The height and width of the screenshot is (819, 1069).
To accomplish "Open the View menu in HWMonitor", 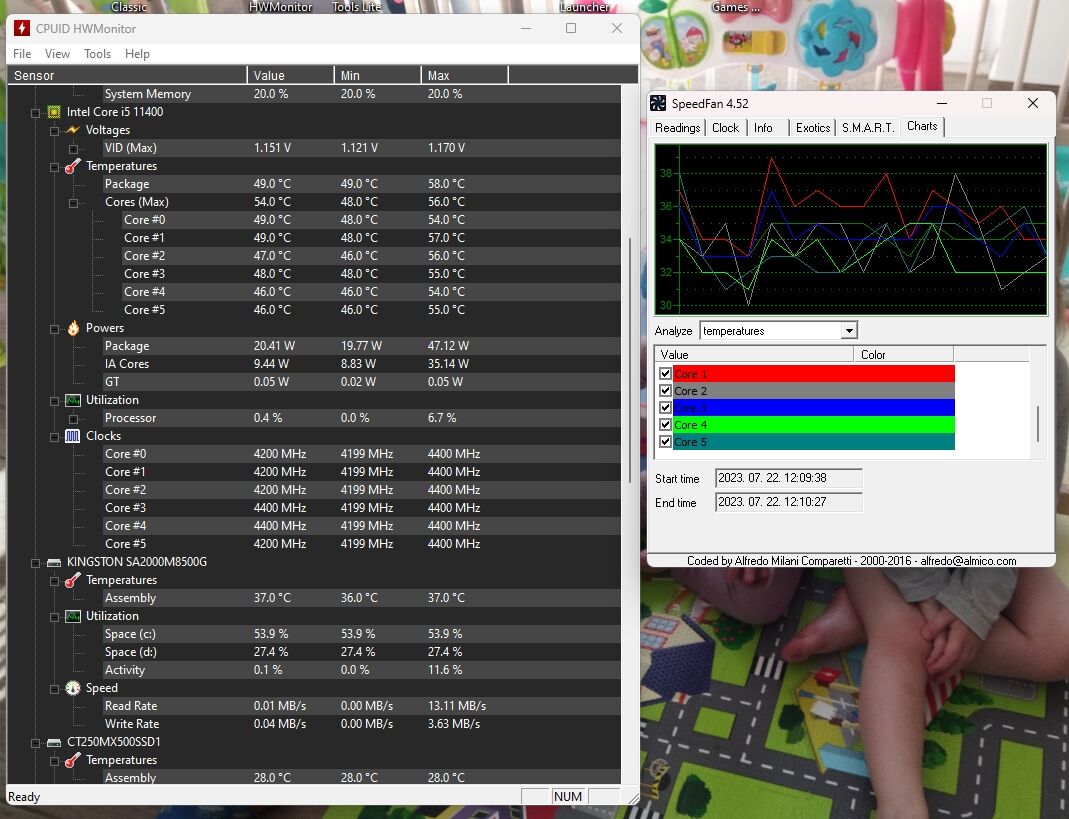I will pos(57,54).
